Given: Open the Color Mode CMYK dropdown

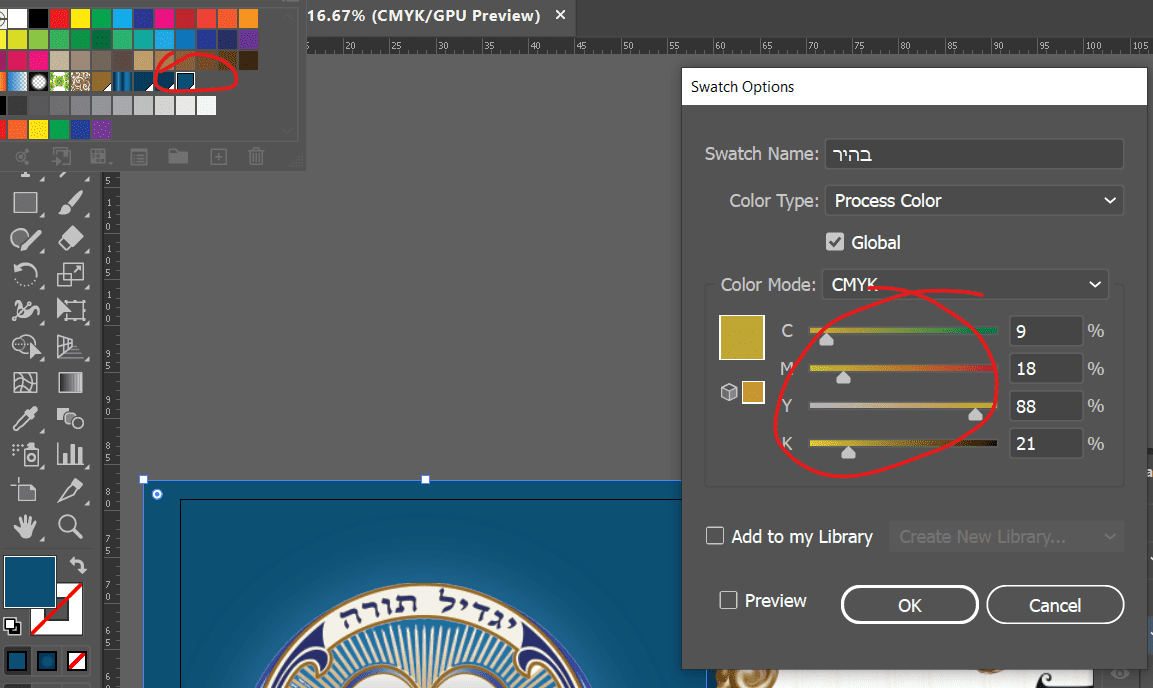Looking at the screenshot, I should point(965,284).
